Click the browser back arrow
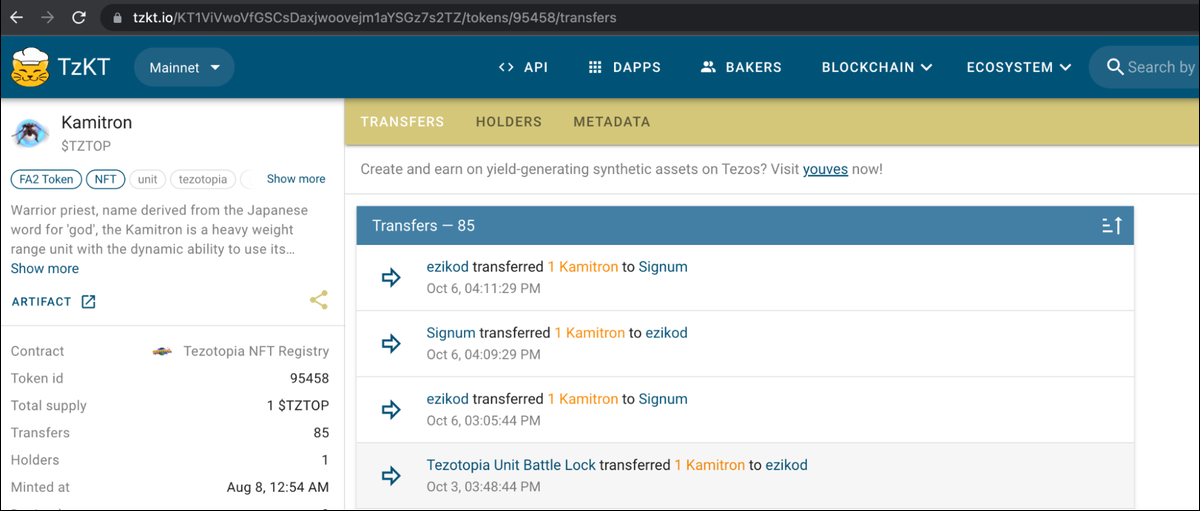 click(16, 18)
